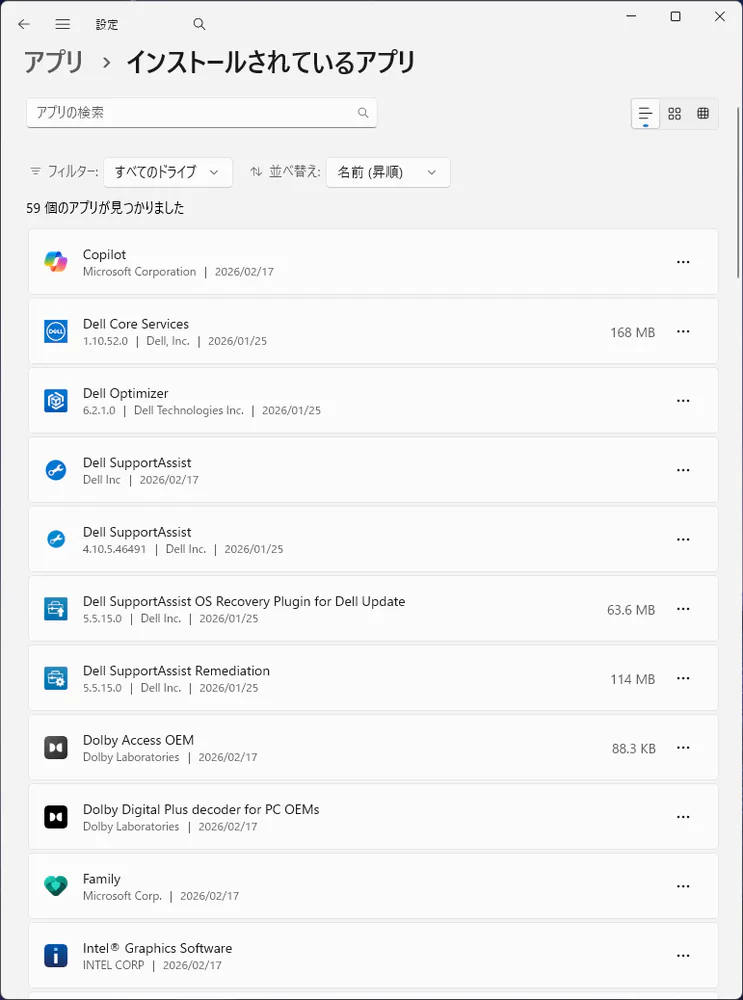This screenshot has width=743, height=1000.
Task: Select the Dolby Digital Plus decoder entry
Action: [x=300, y=817]
